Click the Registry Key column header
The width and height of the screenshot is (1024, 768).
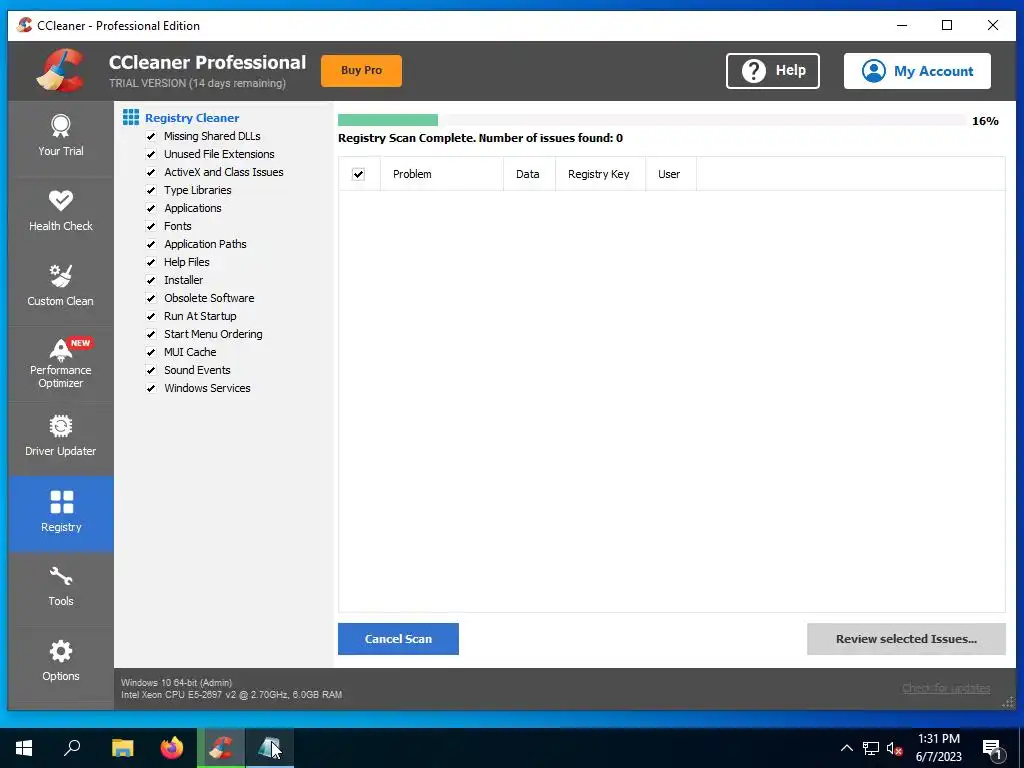tap(600, 174)
